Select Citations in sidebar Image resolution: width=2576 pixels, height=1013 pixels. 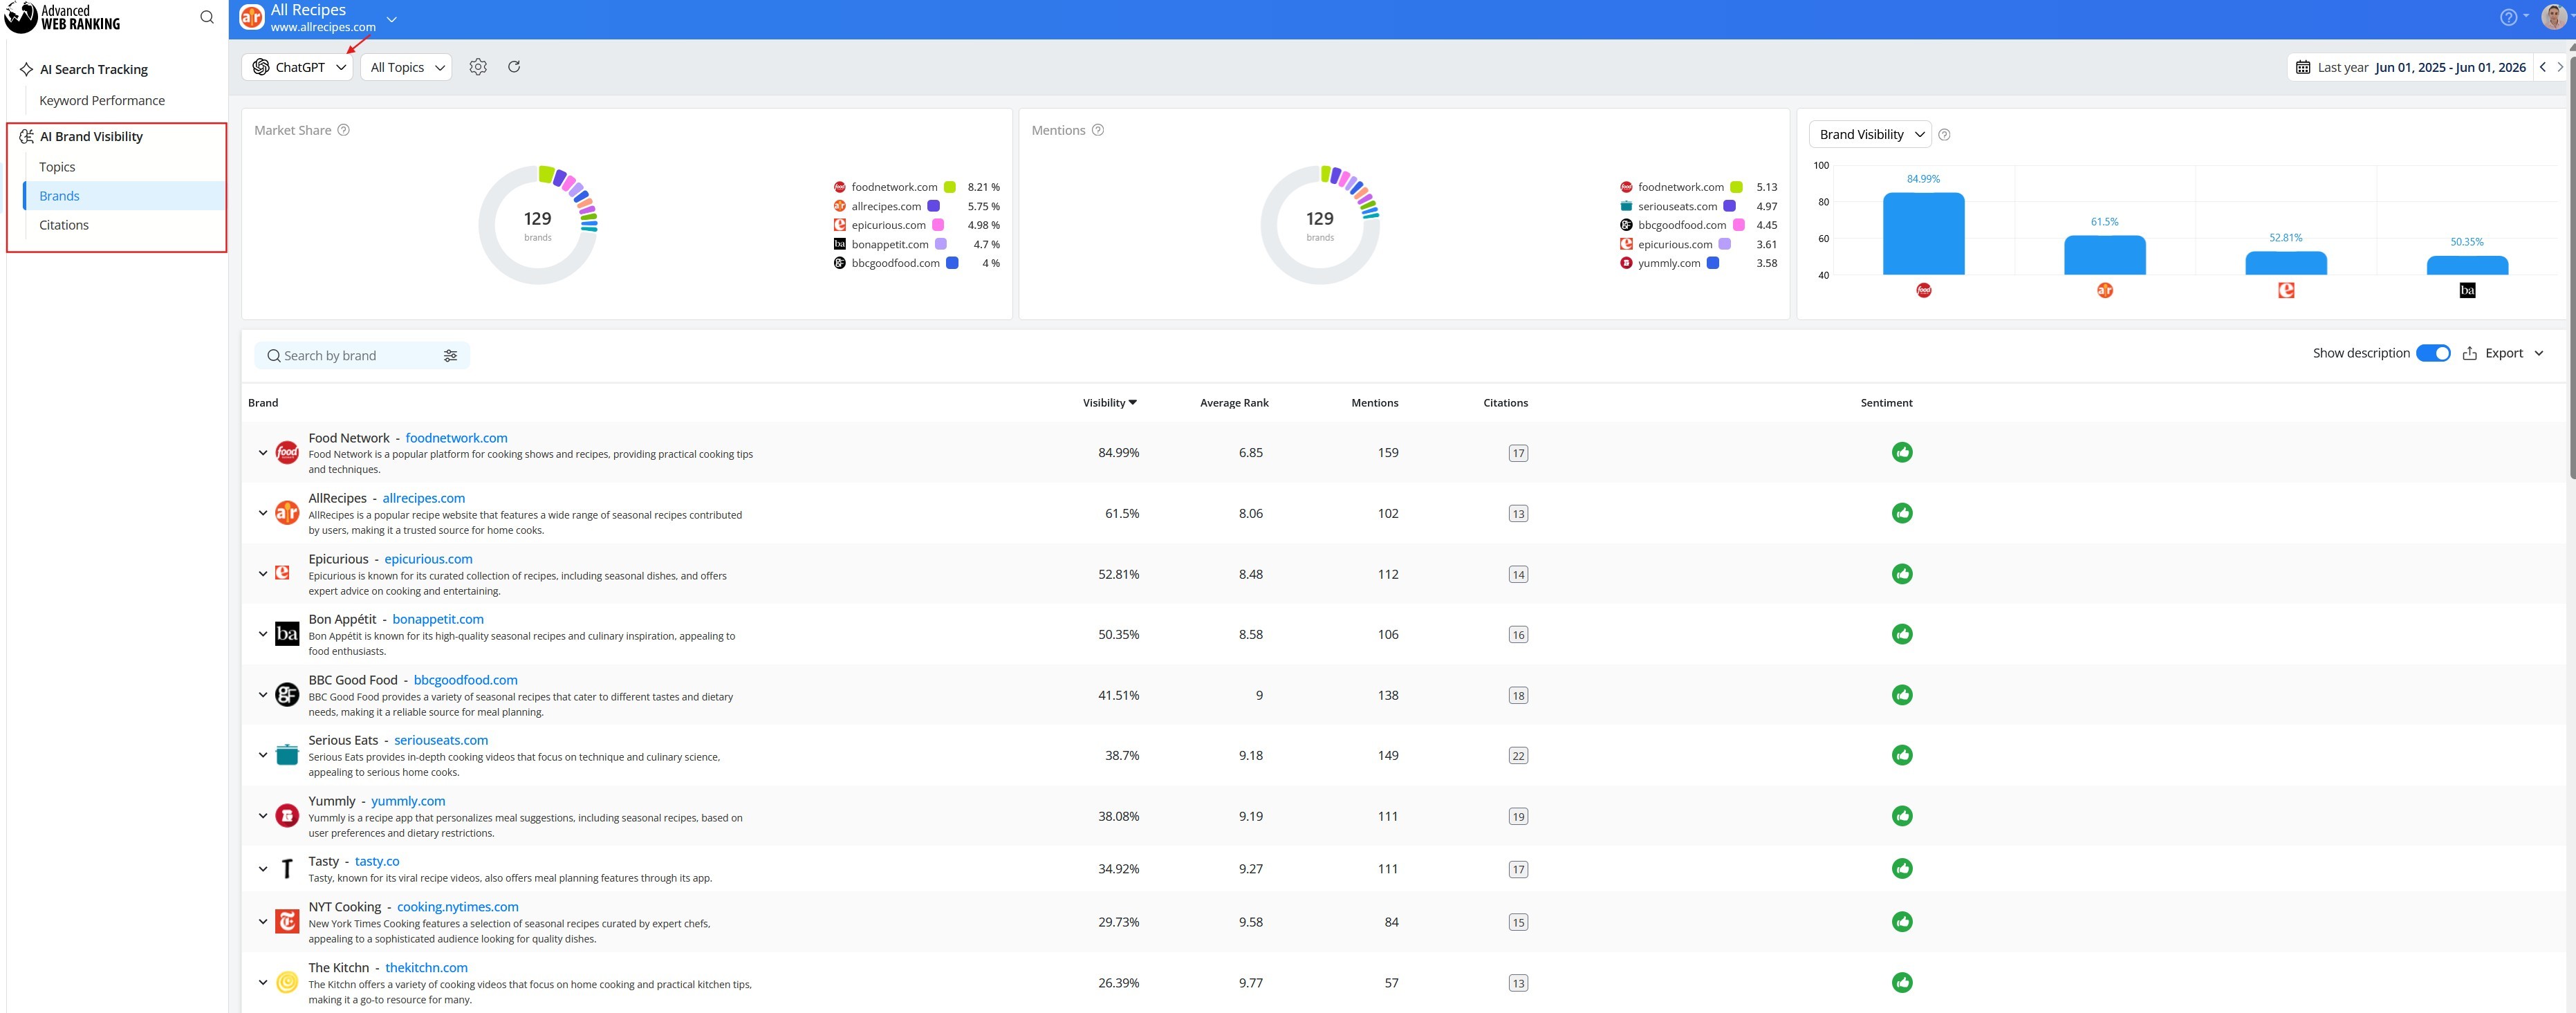[64, 225]
